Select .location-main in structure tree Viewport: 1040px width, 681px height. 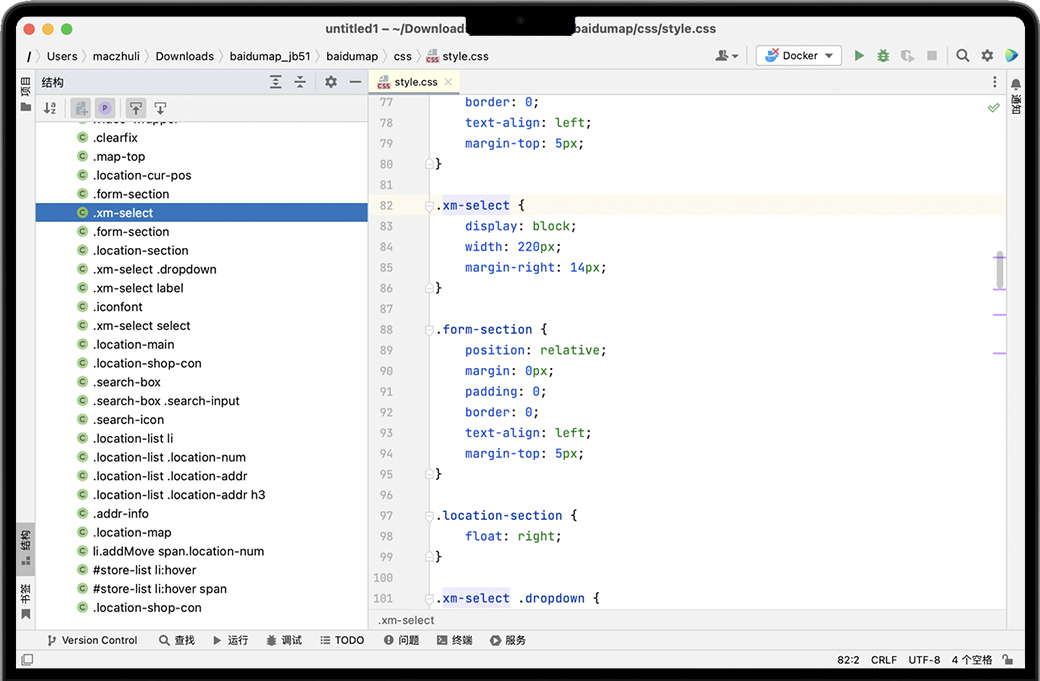coord(133,344)
